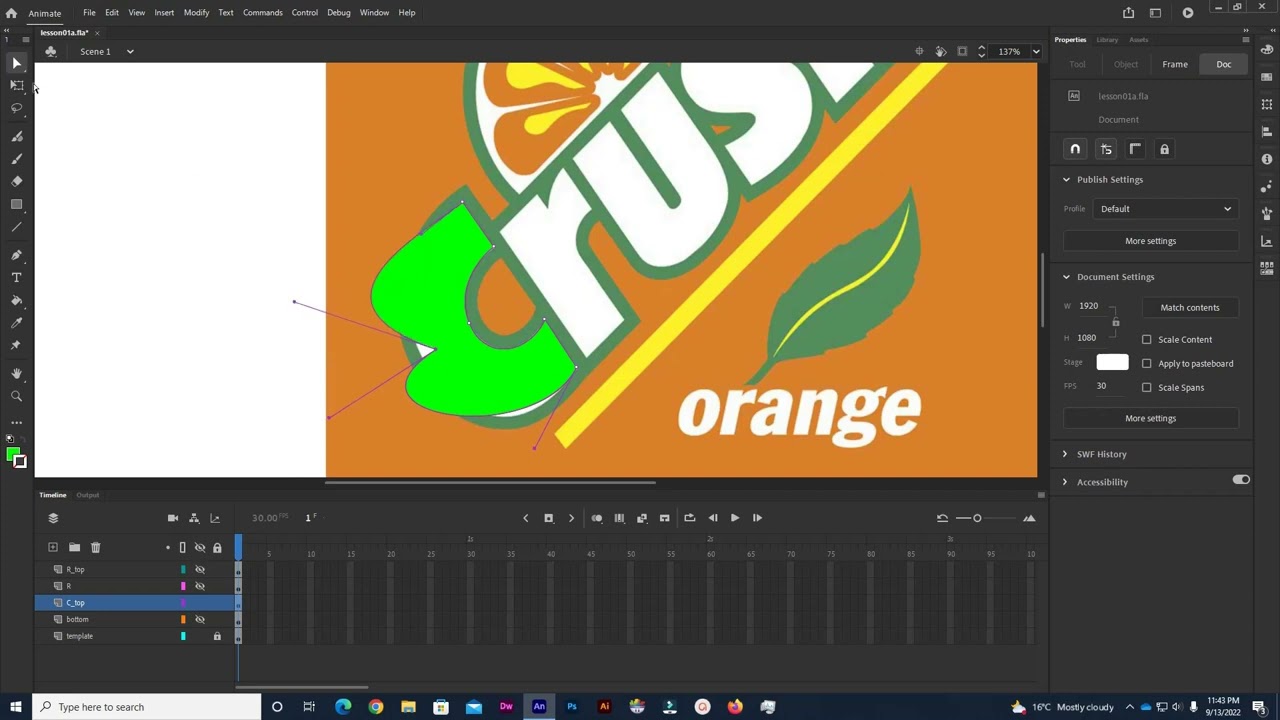Select the Zoom magnifier tool

(16, 396)
